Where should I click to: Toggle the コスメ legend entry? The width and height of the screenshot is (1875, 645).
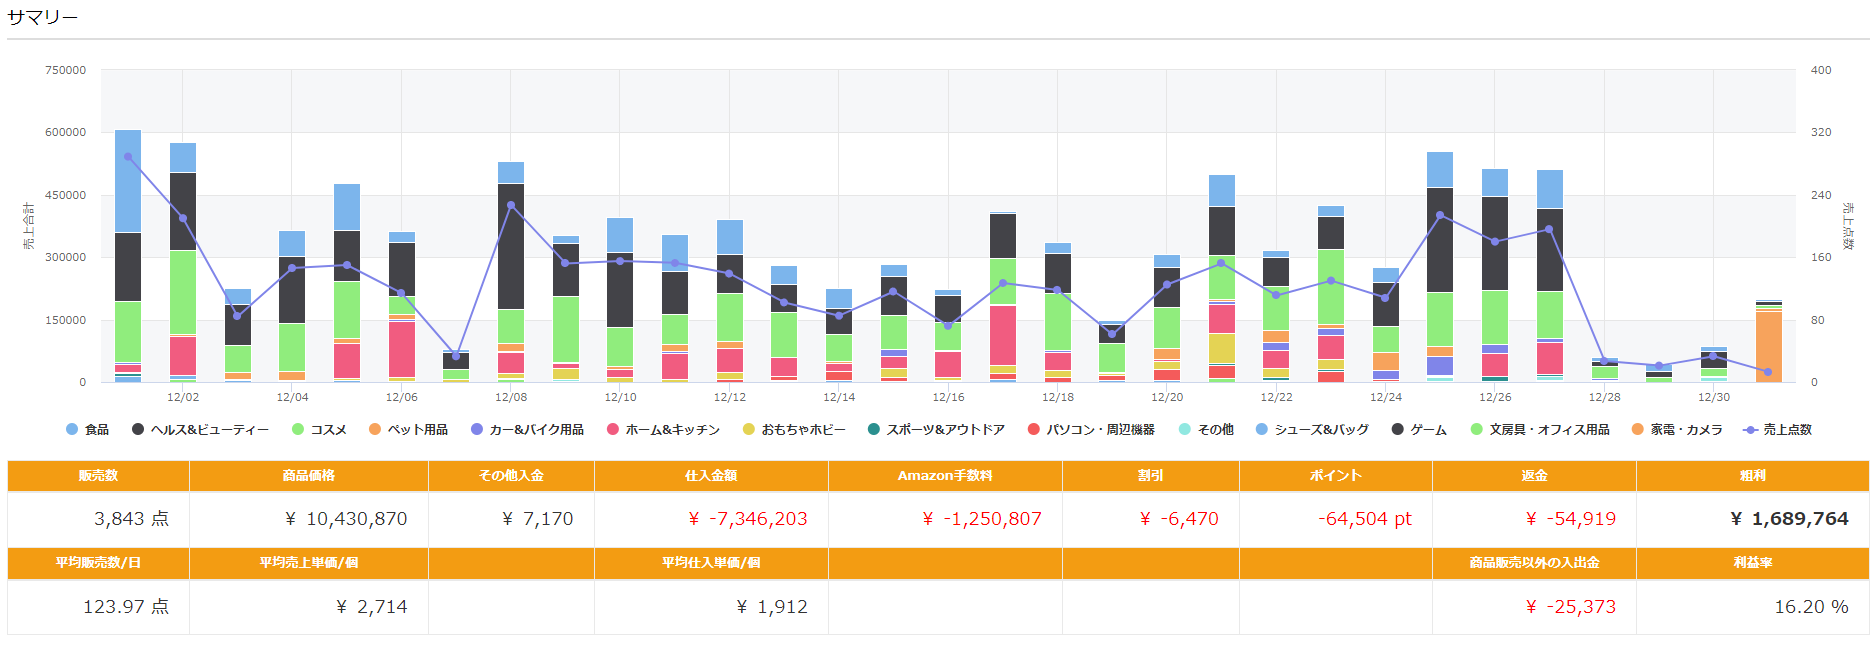click(319, 429)
